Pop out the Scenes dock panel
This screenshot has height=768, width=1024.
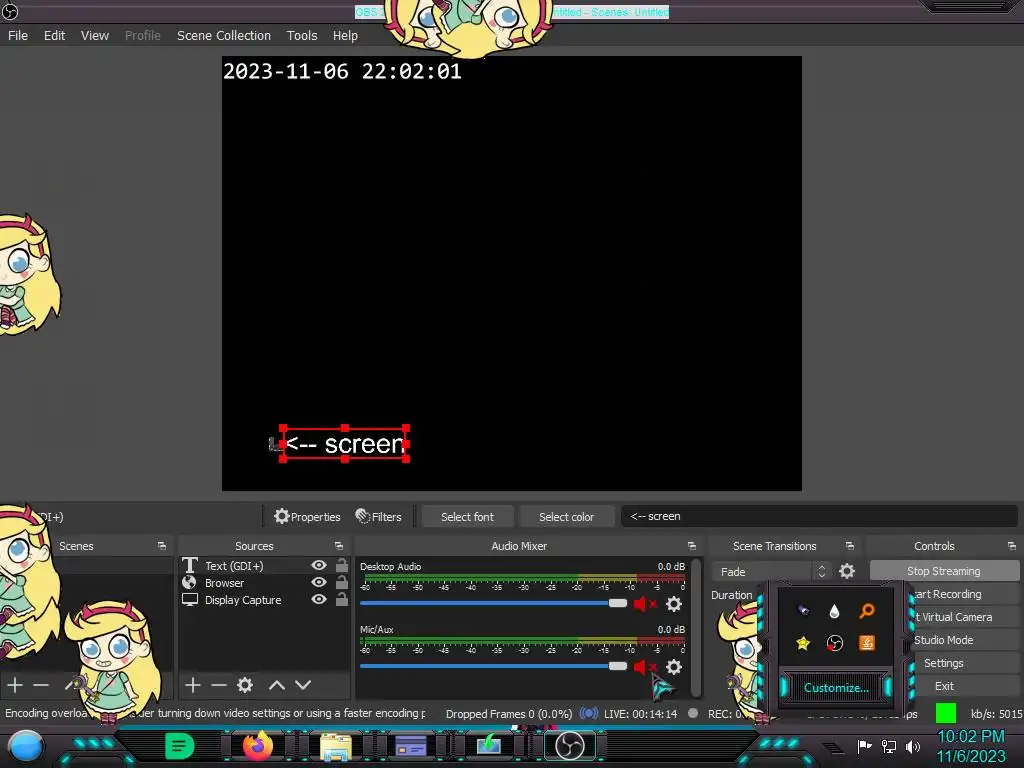tap(162, 546)
